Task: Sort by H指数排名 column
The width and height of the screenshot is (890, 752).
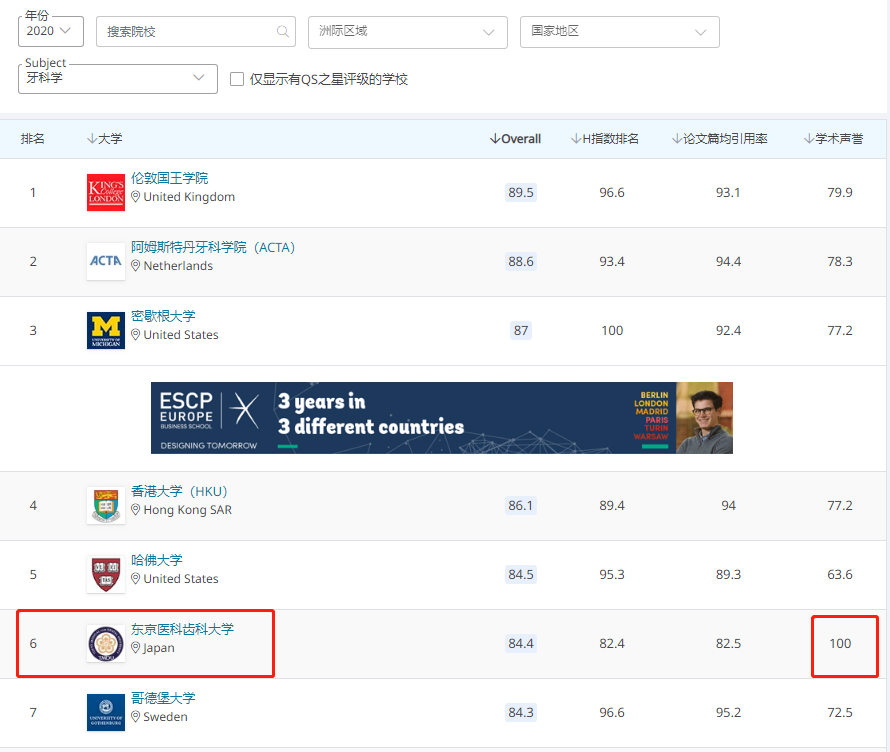Action: coord(605,139)
